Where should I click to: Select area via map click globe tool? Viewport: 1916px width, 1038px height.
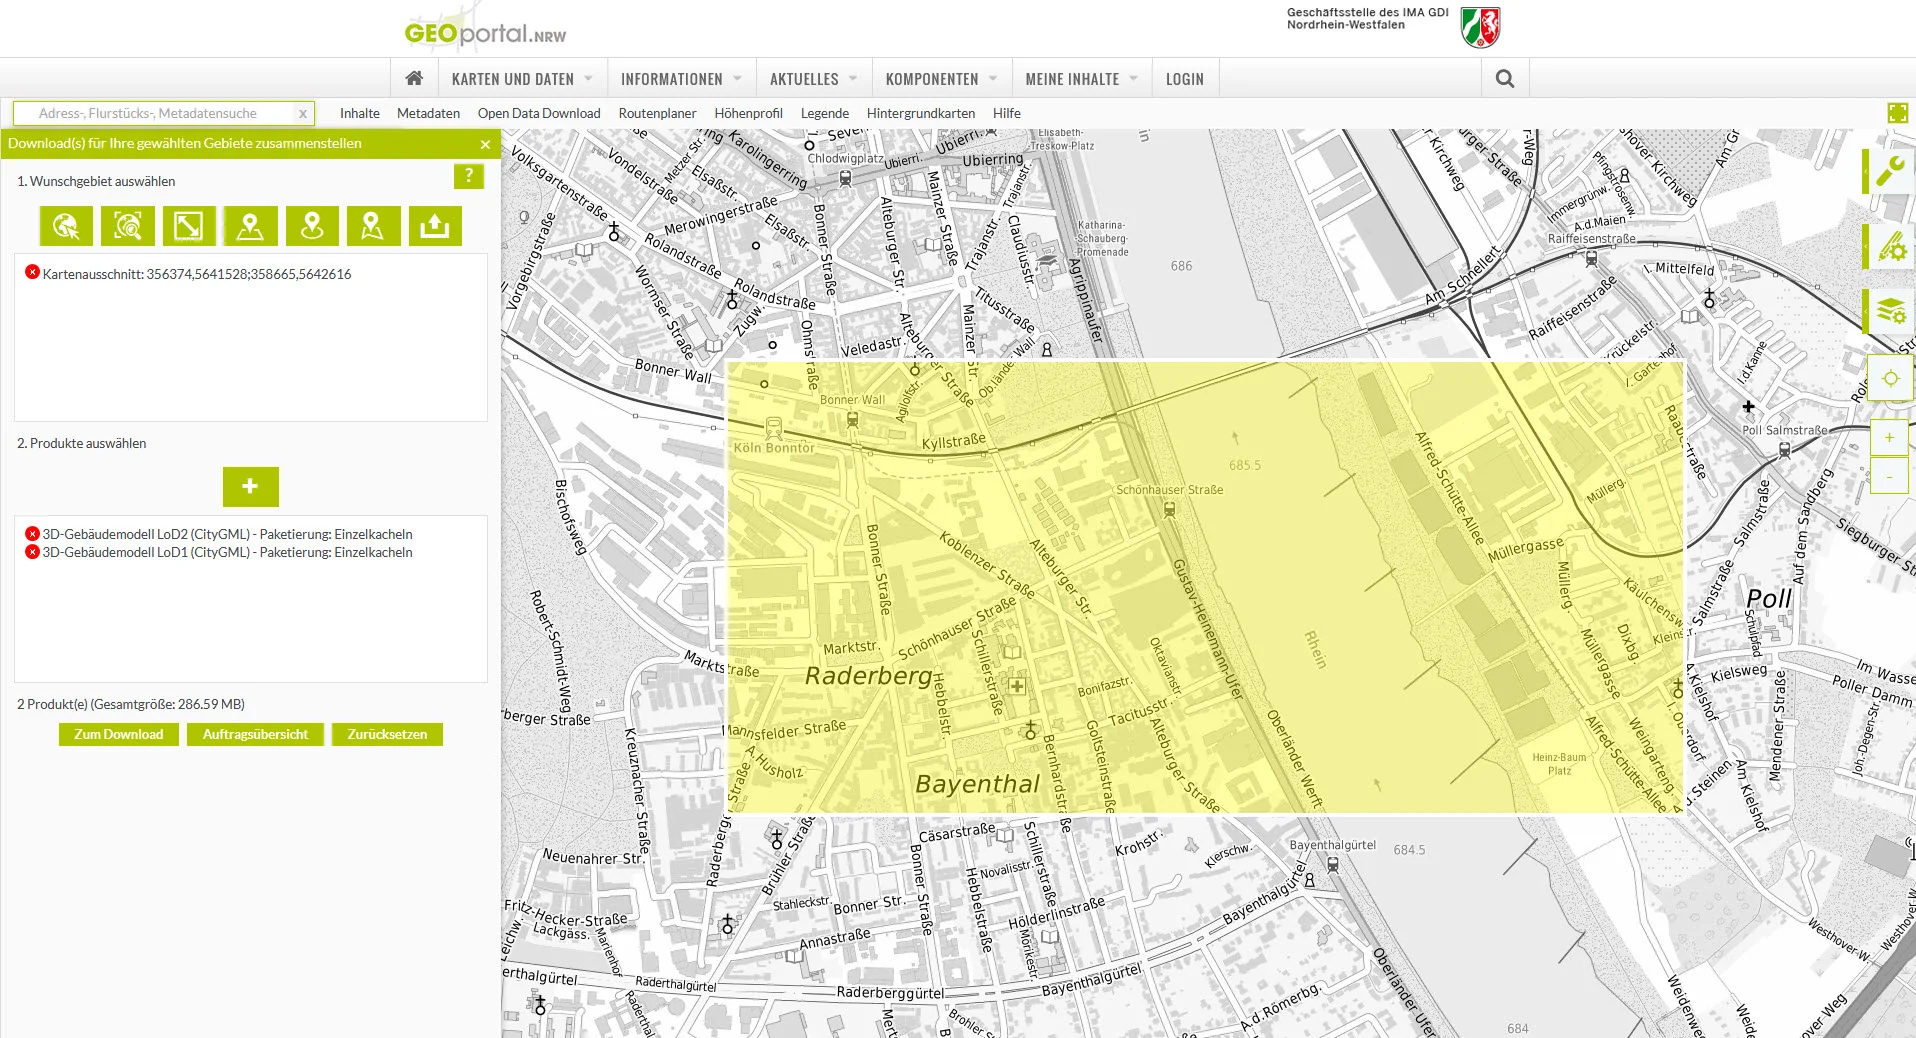point(66,226)
